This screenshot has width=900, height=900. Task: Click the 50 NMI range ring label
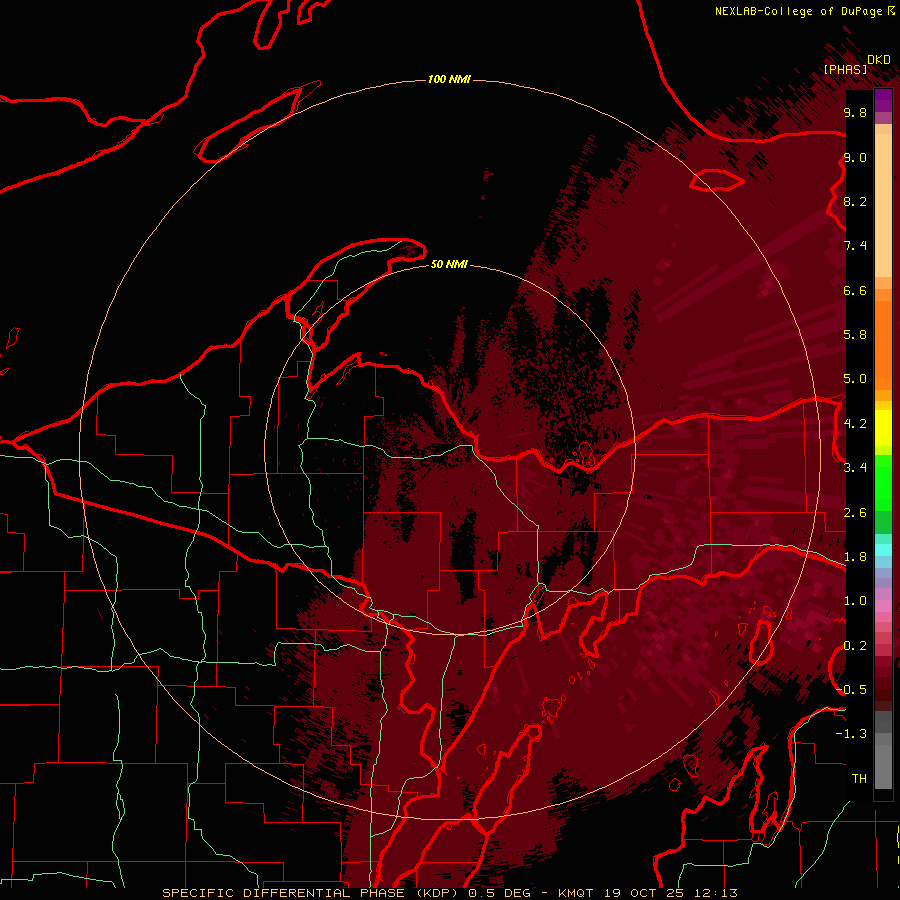click(x=449, y=264)
